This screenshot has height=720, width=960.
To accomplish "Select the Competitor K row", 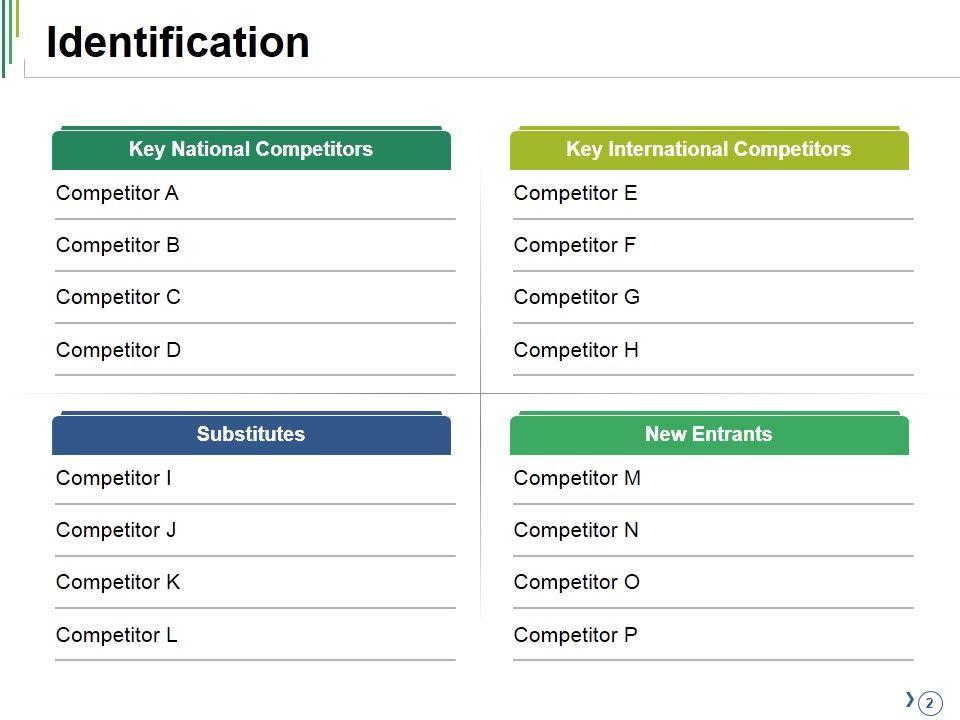I will tap(118, 583).
